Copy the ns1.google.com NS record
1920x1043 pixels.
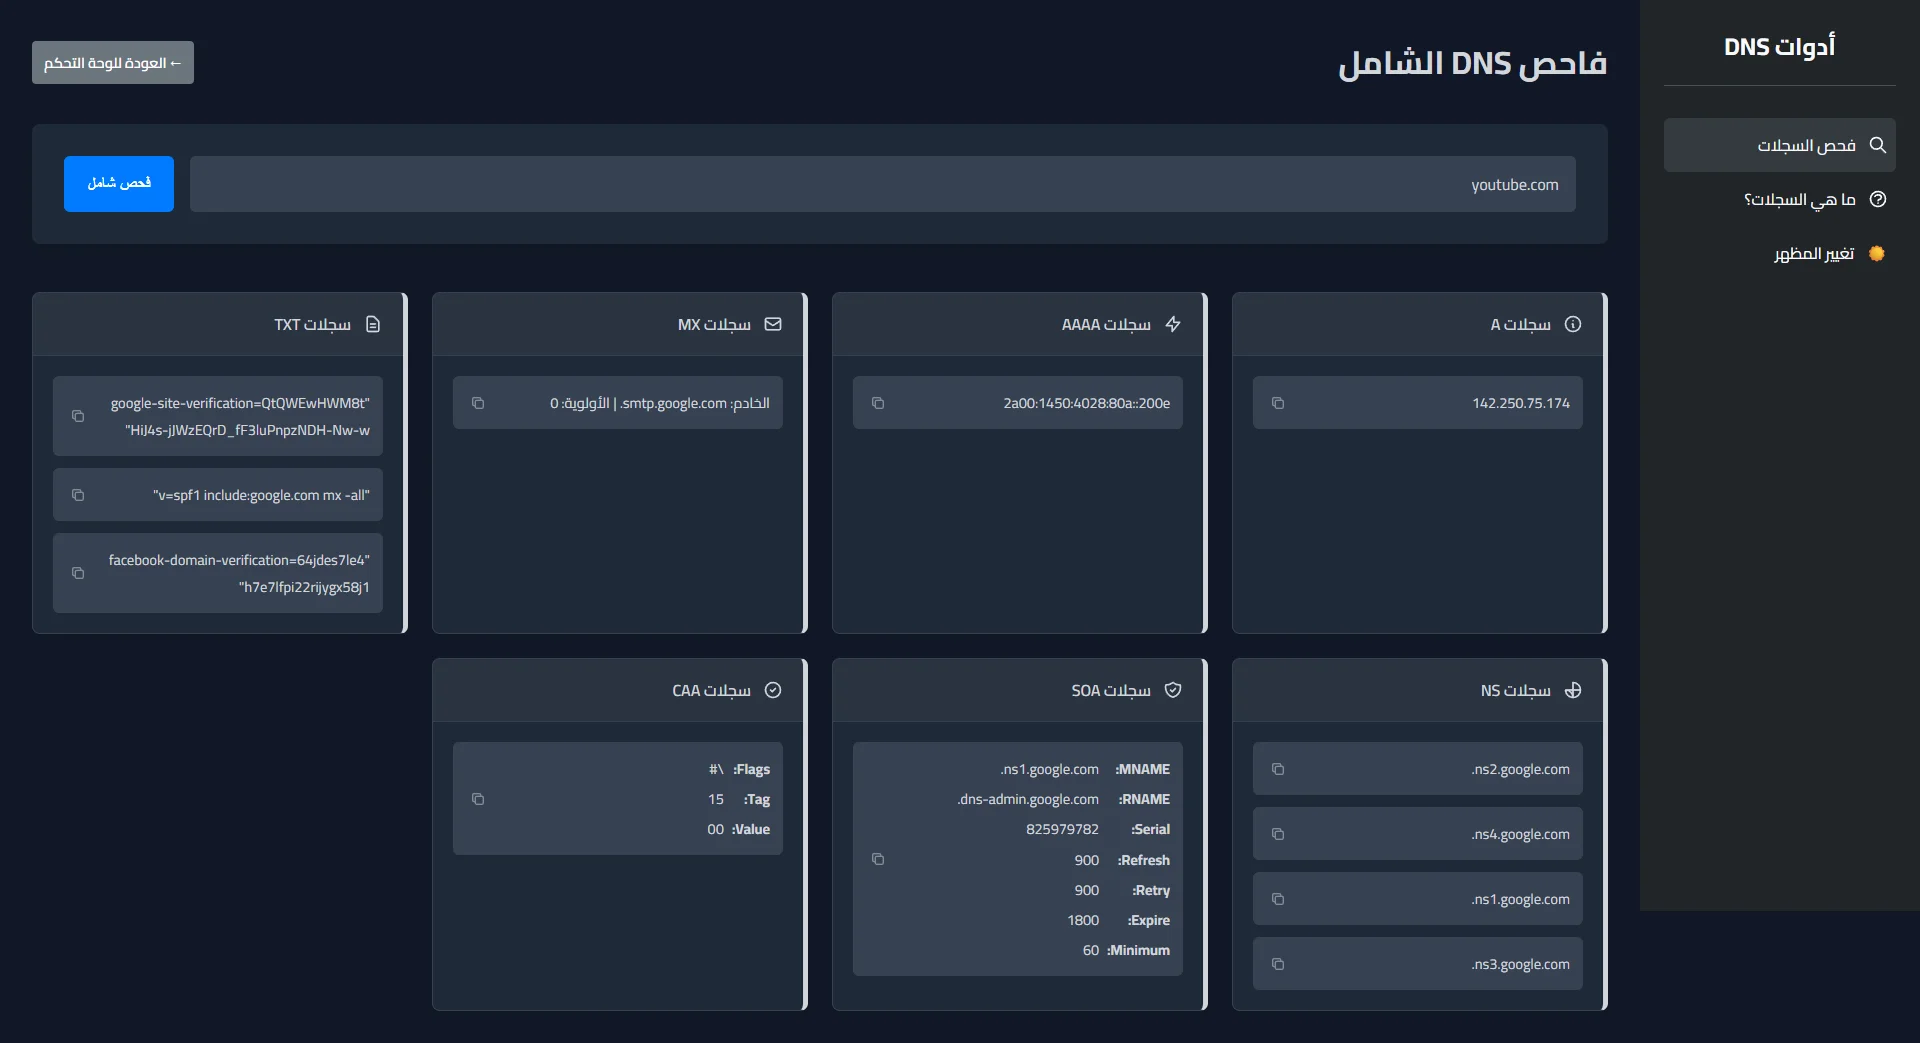click(1277, 899)
